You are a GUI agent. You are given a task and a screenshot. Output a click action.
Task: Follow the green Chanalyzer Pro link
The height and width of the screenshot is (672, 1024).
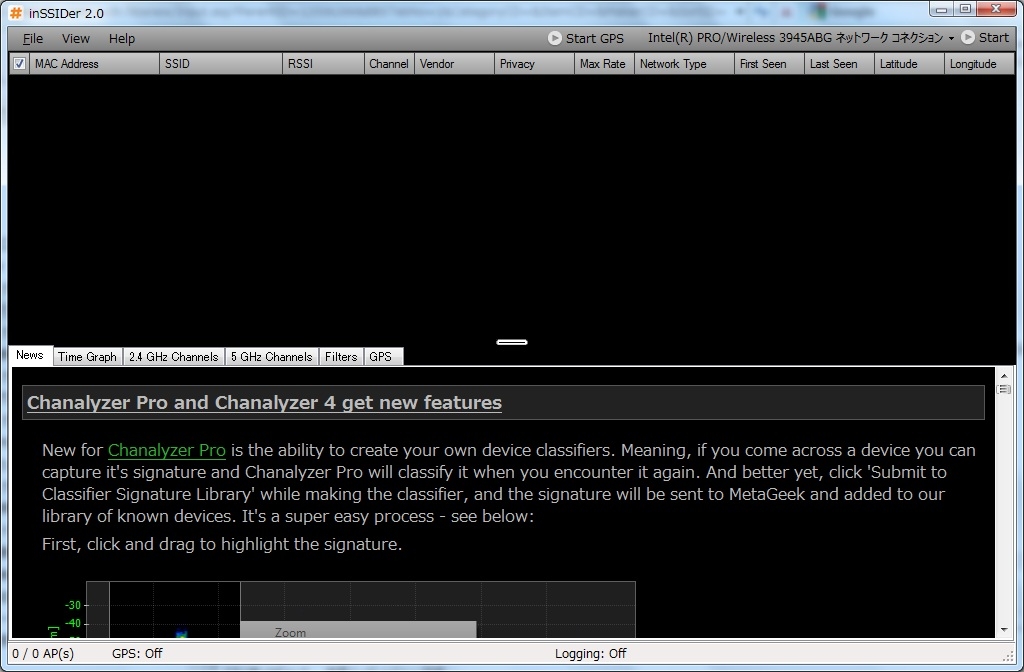coord(167,450)
